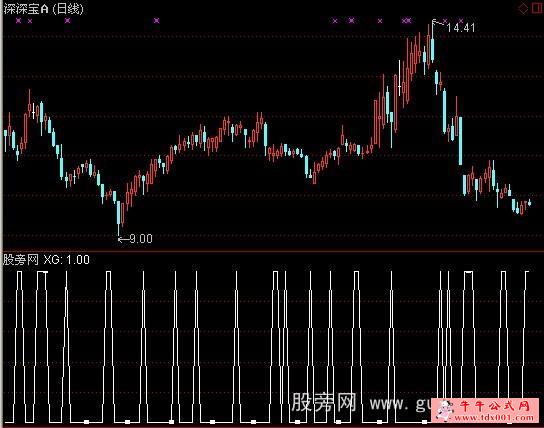Click the 14.41 high price label
The width and height of the screenshot is (544, 428).
pos(461,27)
